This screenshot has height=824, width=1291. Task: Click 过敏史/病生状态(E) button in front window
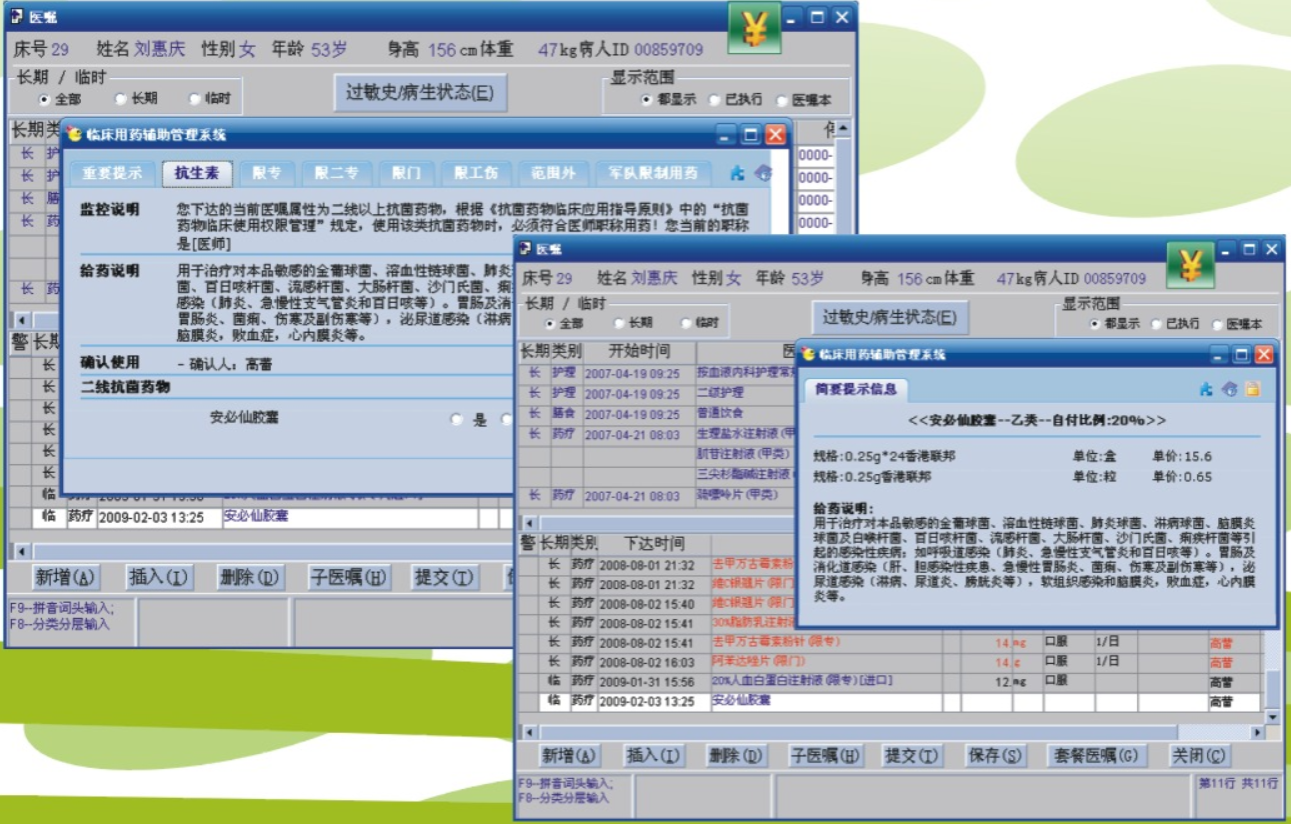coord(890,317)
